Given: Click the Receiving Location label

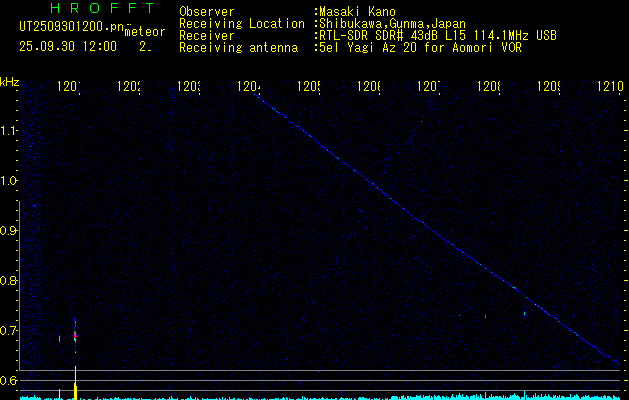Looking at the screenshot, I should (x=242, y=24).
